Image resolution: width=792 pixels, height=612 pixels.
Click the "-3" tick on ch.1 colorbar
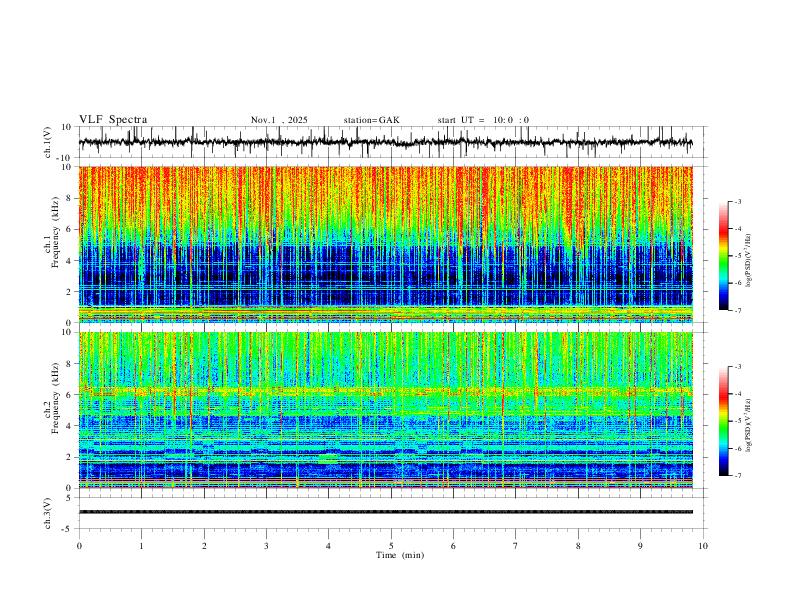738,201
